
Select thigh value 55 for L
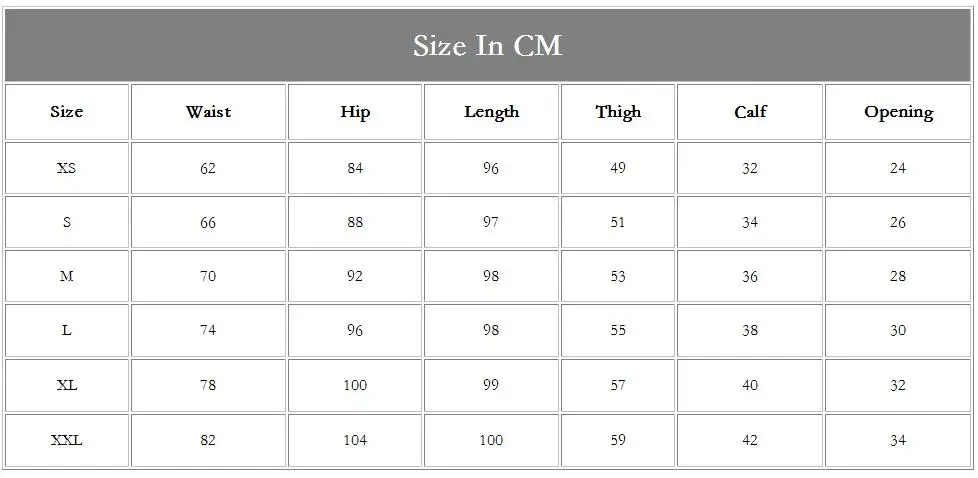coord(618,330)
